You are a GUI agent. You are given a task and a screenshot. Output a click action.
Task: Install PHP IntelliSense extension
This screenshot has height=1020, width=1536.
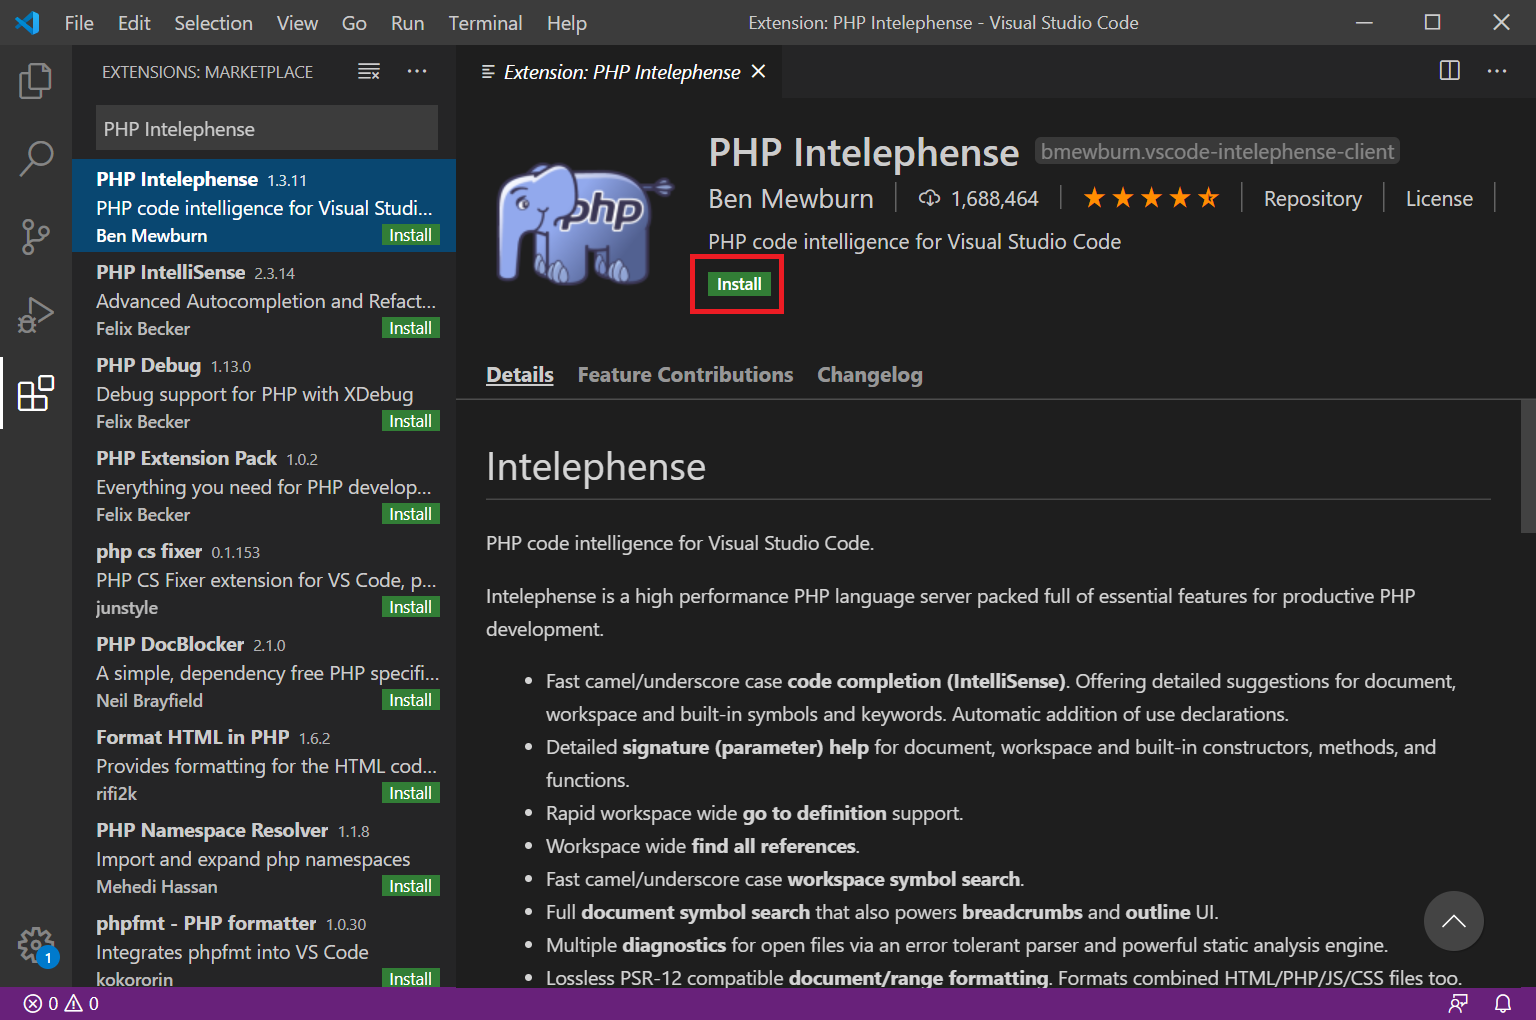410,328
